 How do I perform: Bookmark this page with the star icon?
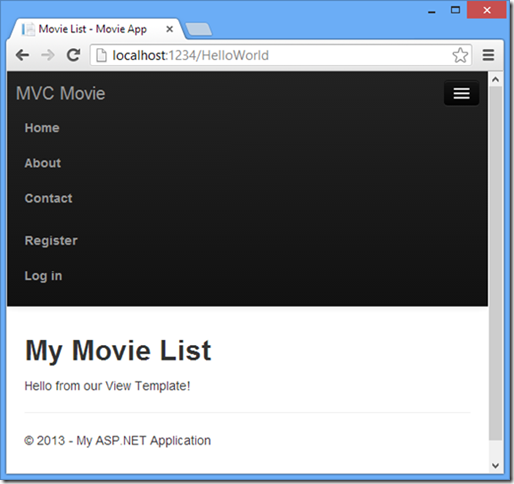(460, 55)
